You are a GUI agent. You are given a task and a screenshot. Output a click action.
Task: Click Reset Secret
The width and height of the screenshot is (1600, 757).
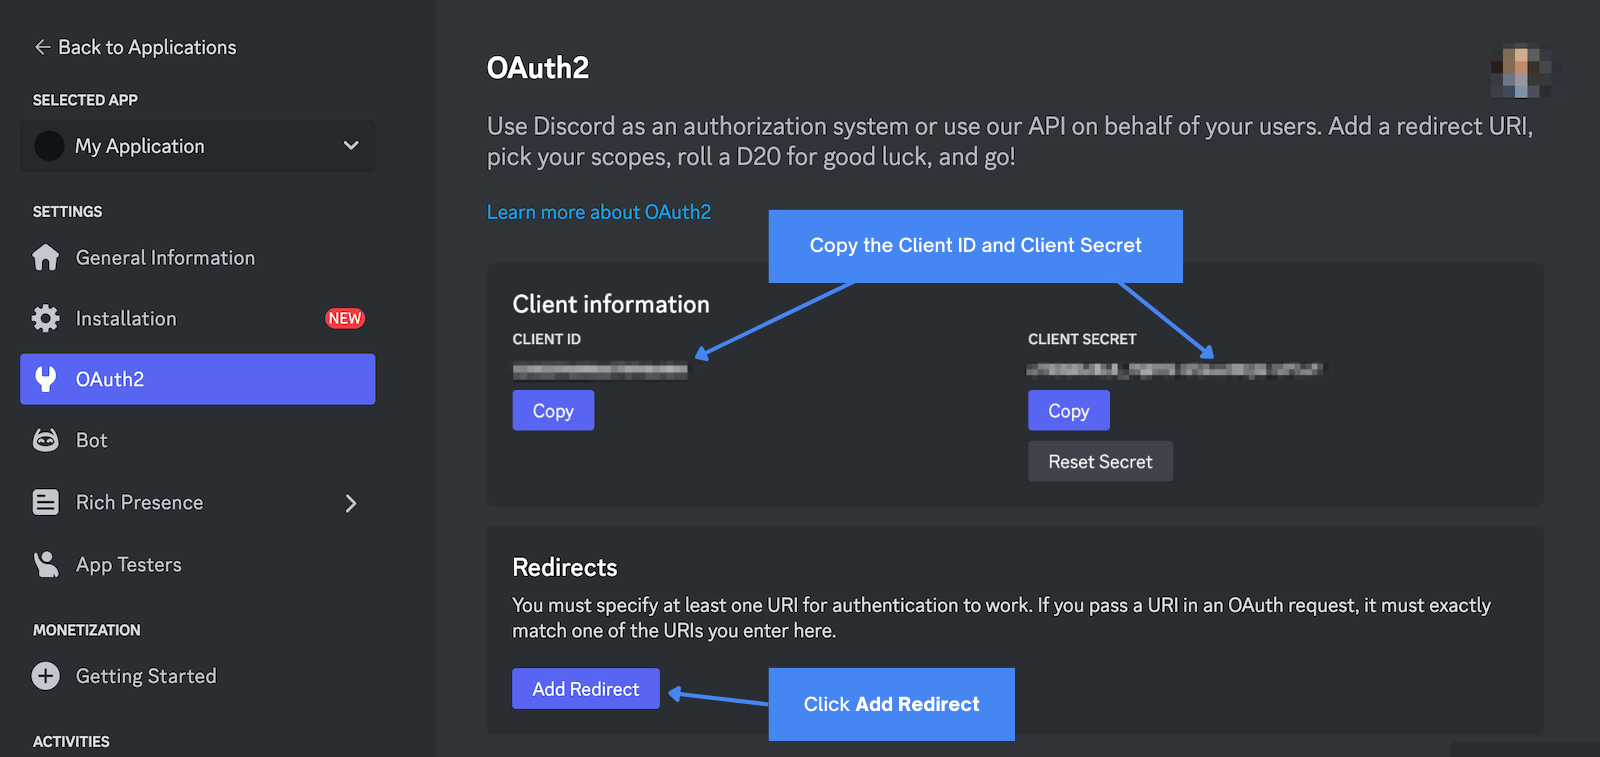pyautogui.click(x=1100, y=461)
